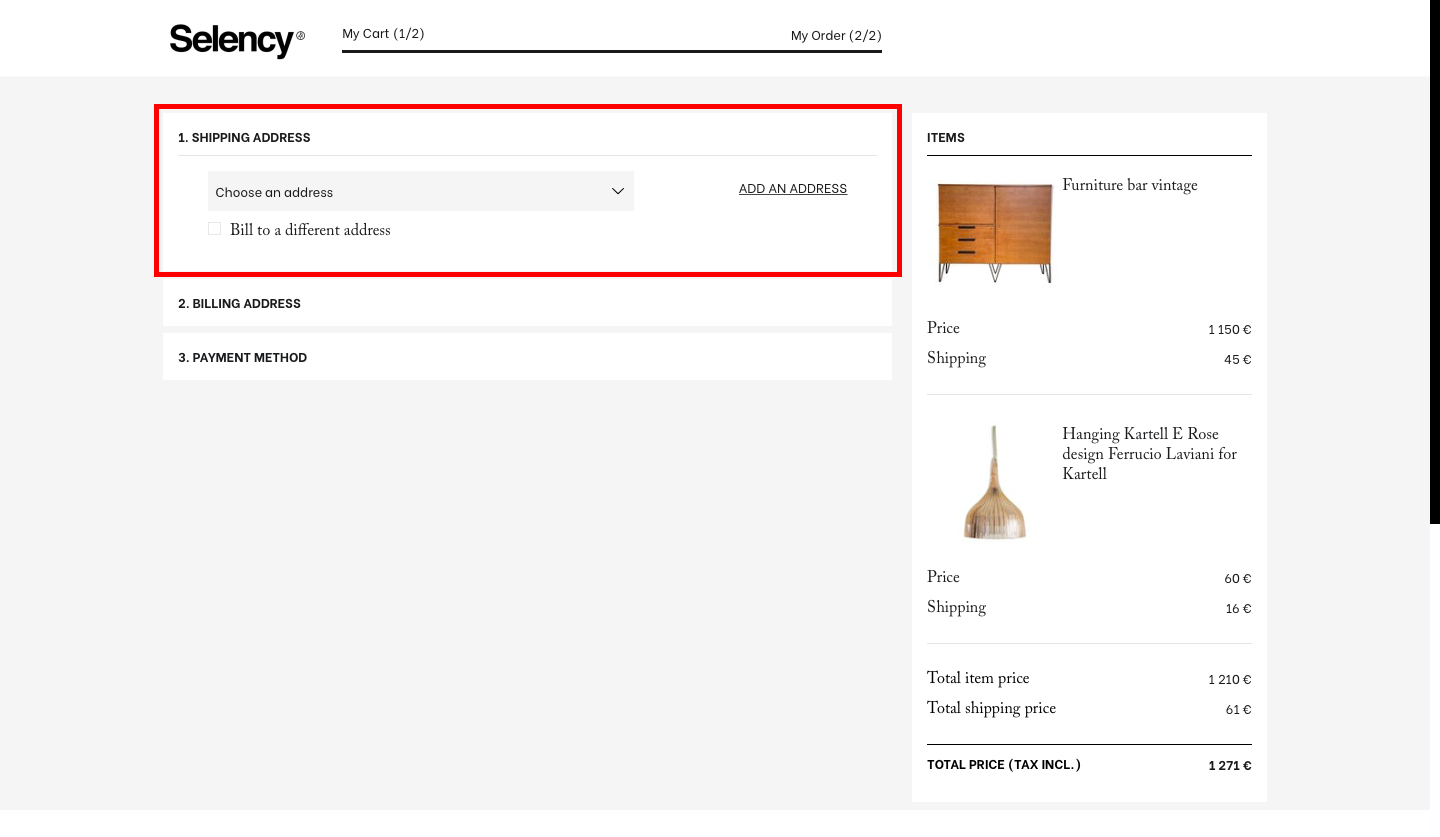Click the 60 € lamp price

point(1237,579)
